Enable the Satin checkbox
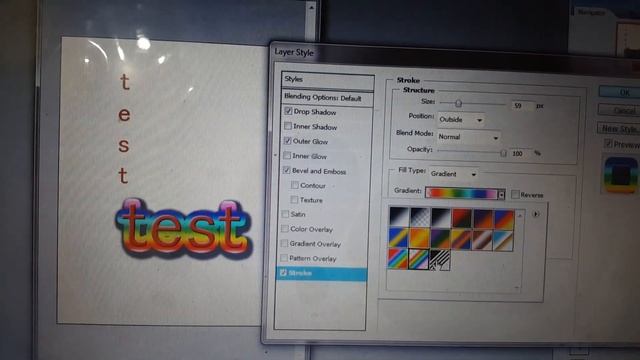This screenshot has height=360, width=640. point(285,214)
